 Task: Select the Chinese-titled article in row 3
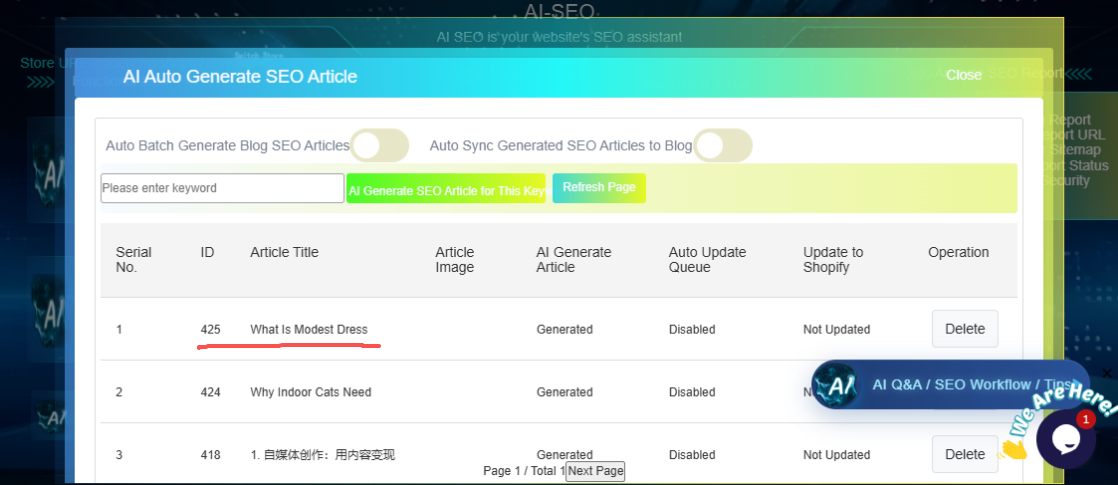point(322,455)
